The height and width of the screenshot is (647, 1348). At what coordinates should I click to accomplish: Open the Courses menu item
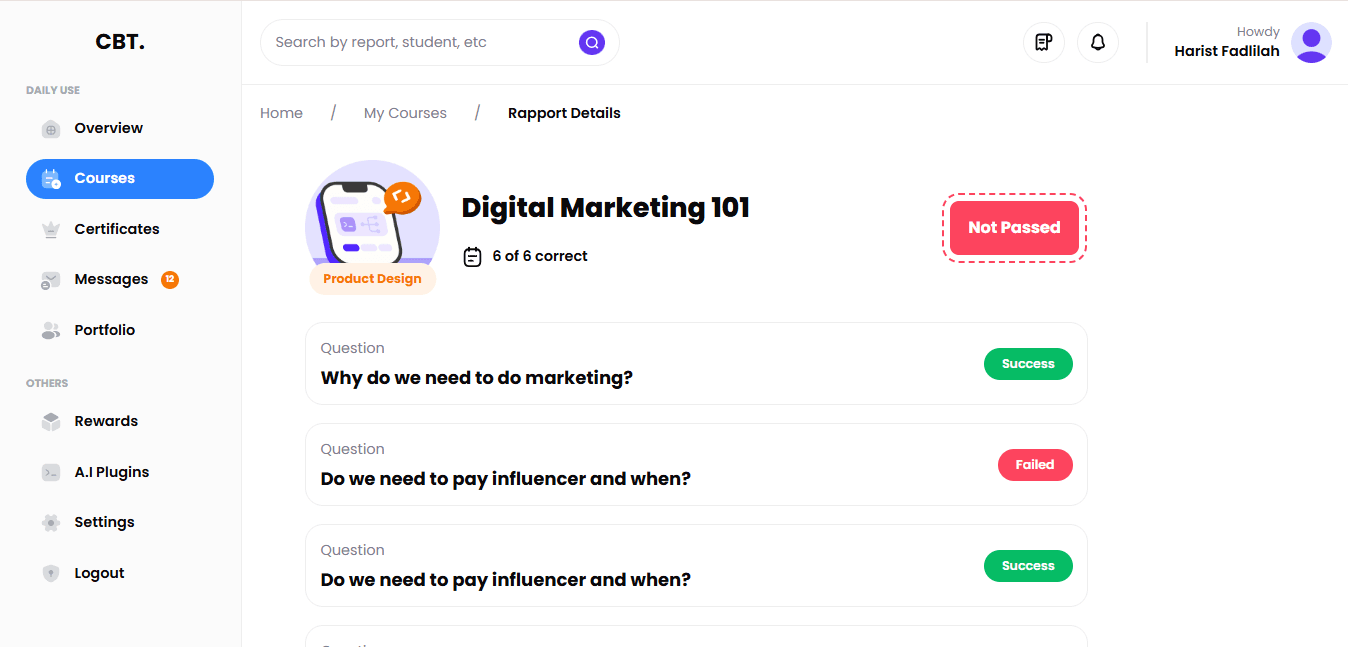coord(120,179)
